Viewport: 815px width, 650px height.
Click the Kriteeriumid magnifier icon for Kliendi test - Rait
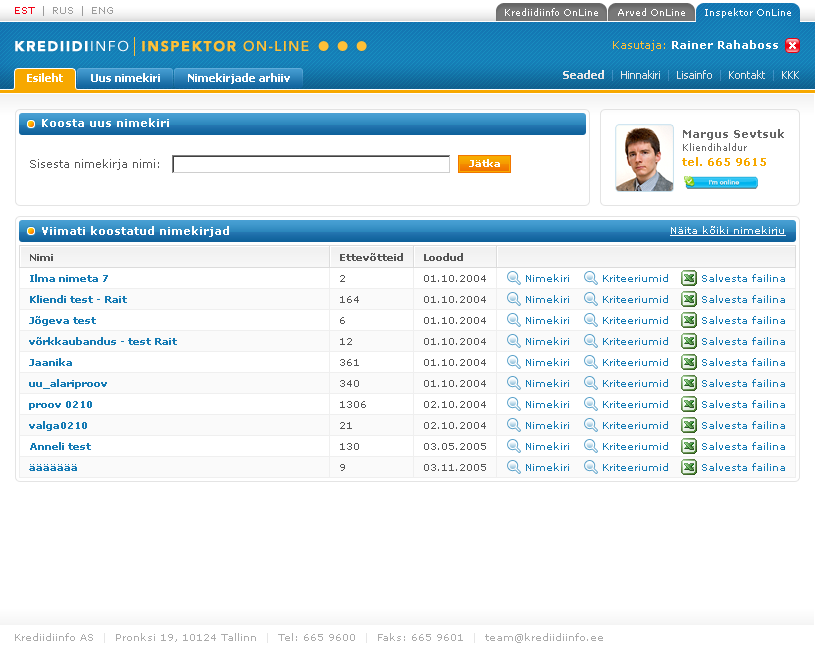(x=590, y=299)
